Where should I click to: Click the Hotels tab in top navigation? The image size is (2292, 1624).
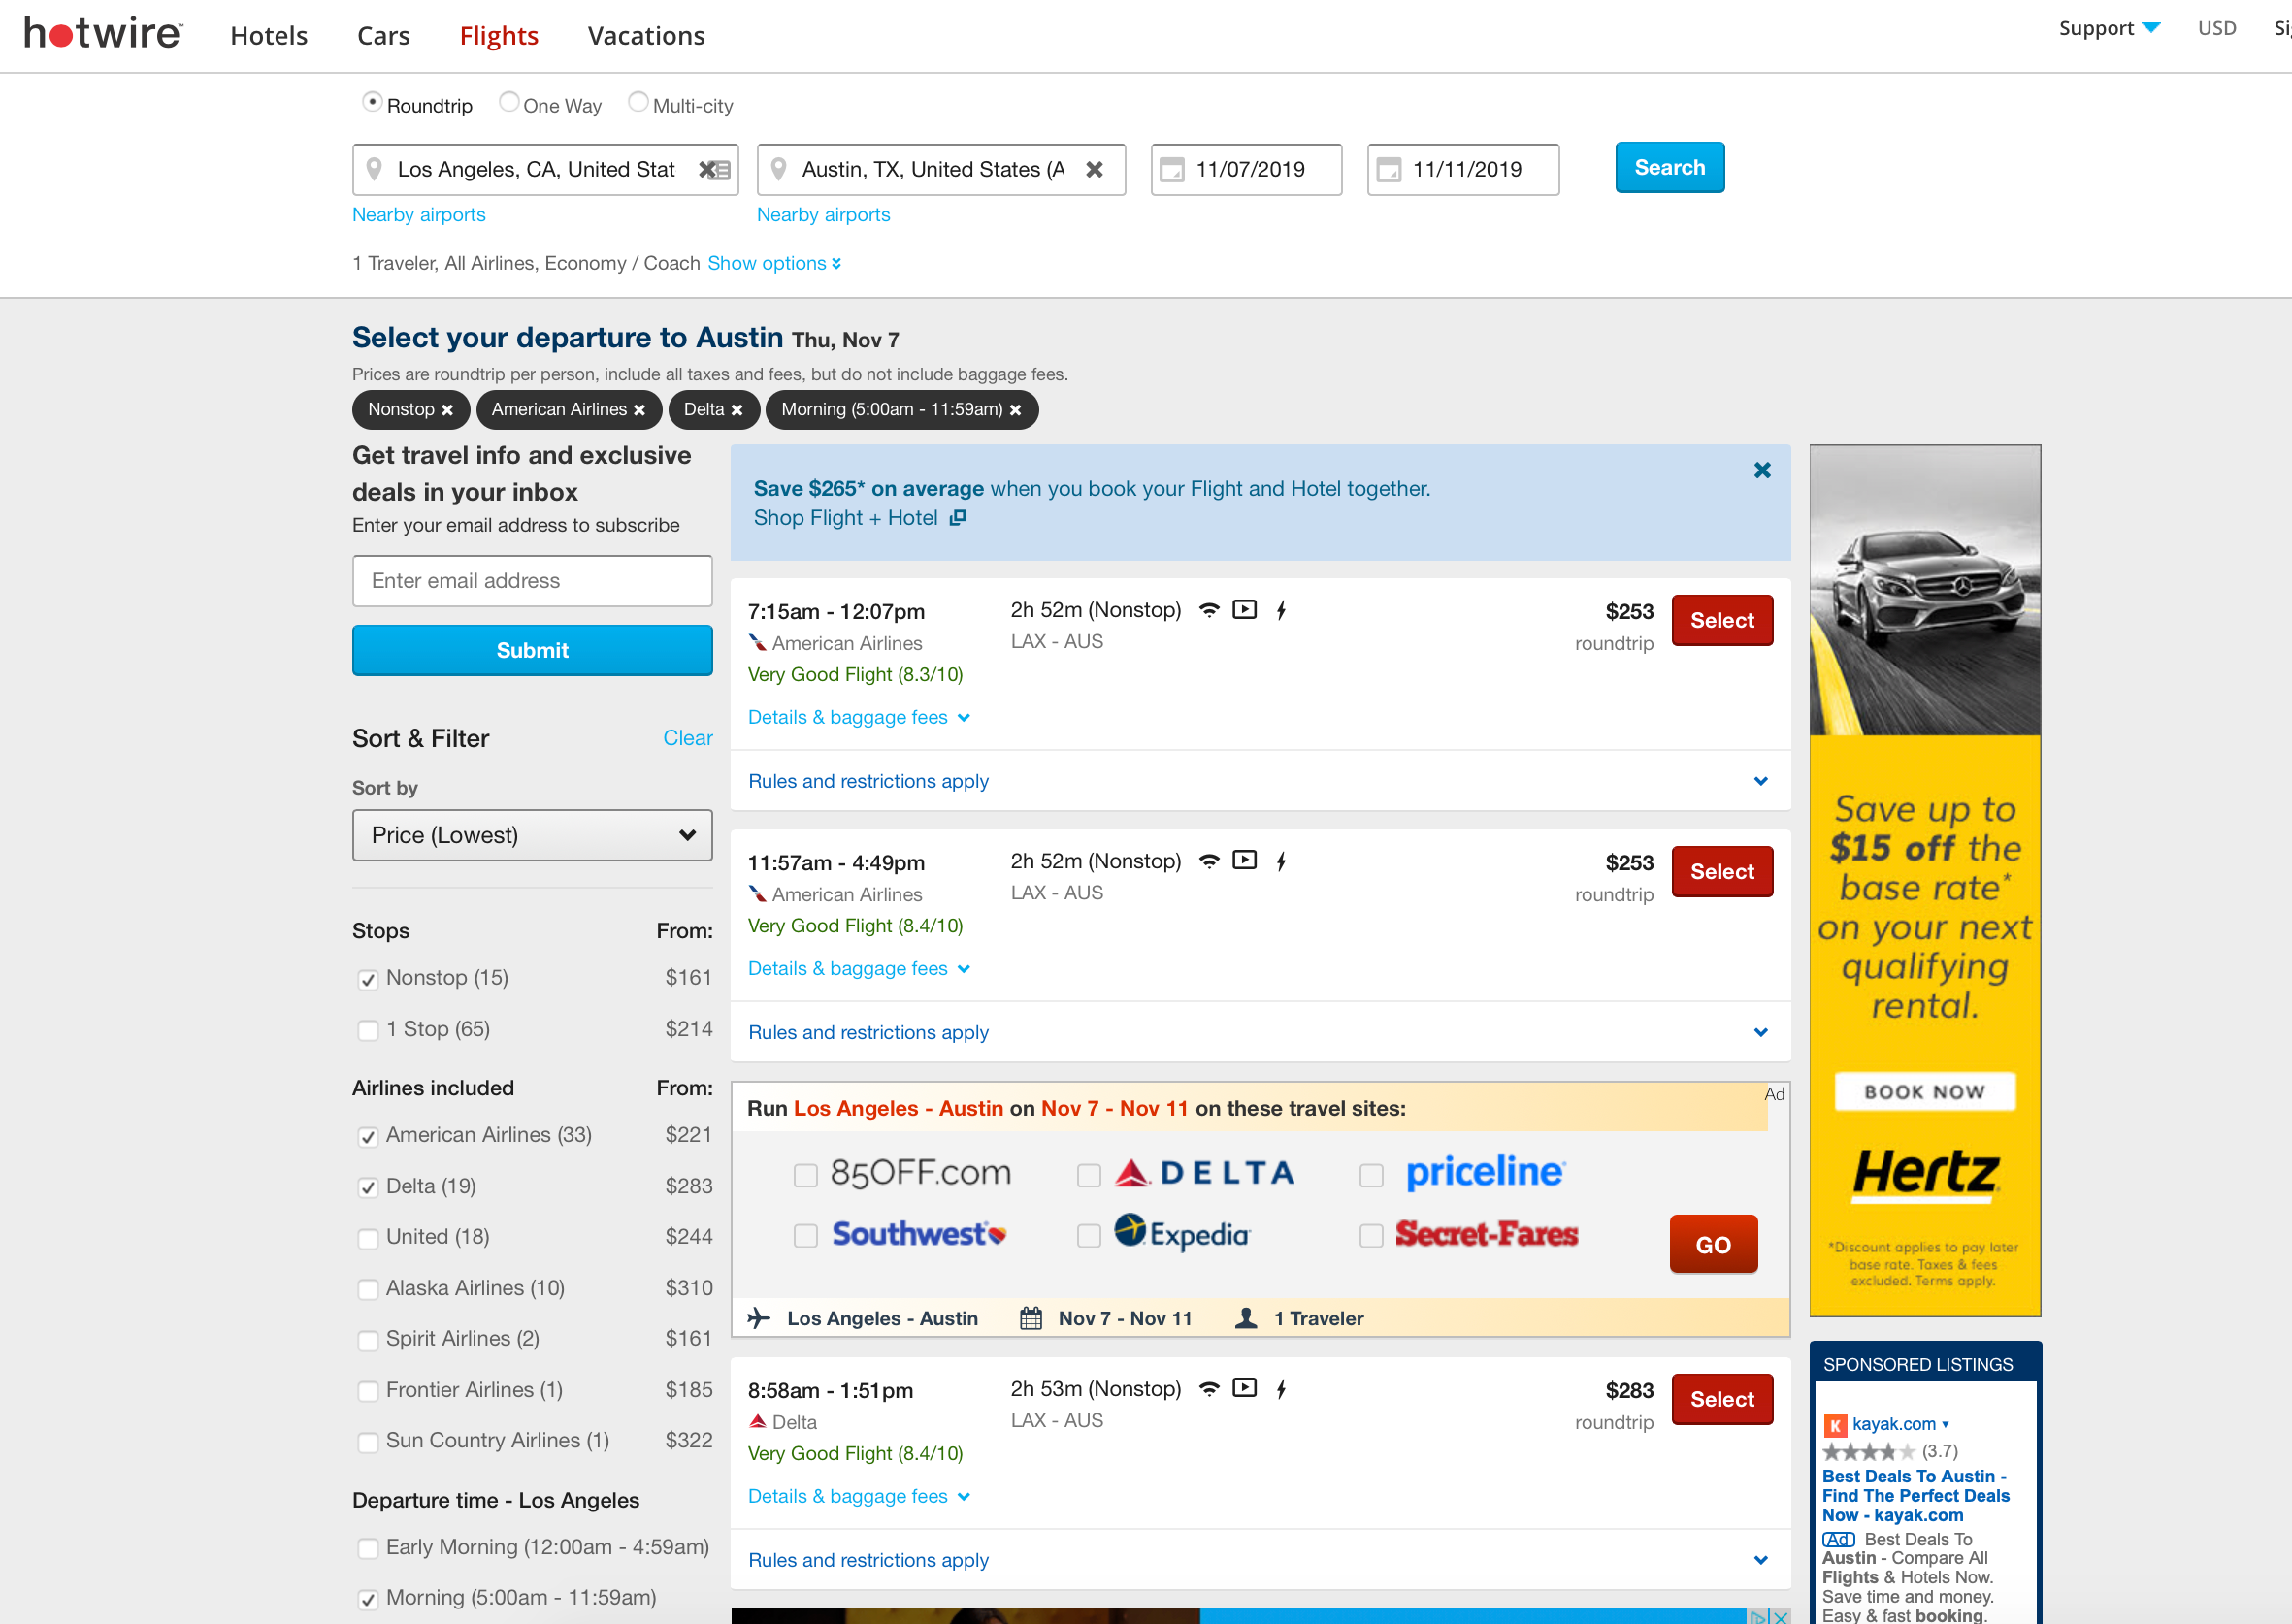[267, 33]
